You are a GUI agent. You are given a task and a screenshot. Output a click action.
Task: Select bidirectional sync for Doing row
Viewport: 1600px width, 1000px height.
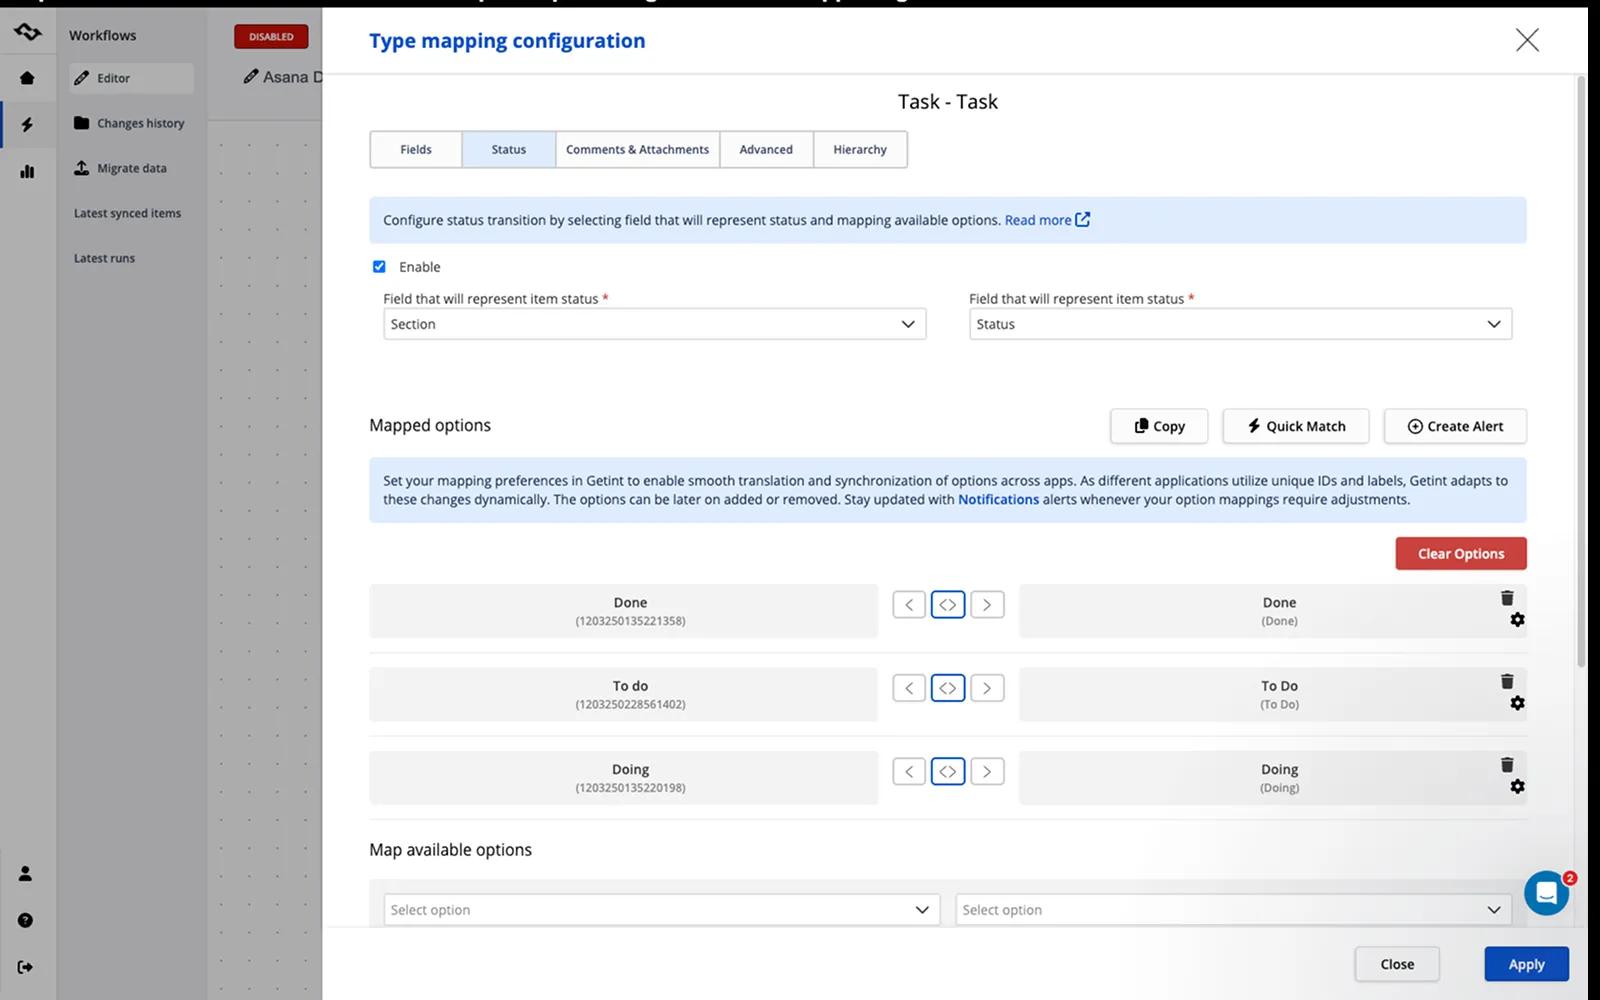coord(948,772)
